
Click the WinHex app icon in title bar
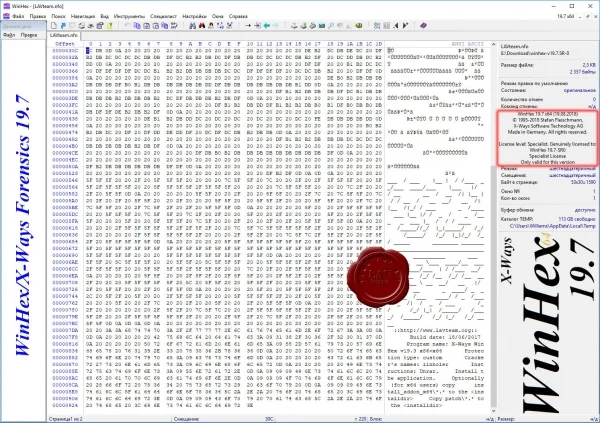click(x=6, y=6)
